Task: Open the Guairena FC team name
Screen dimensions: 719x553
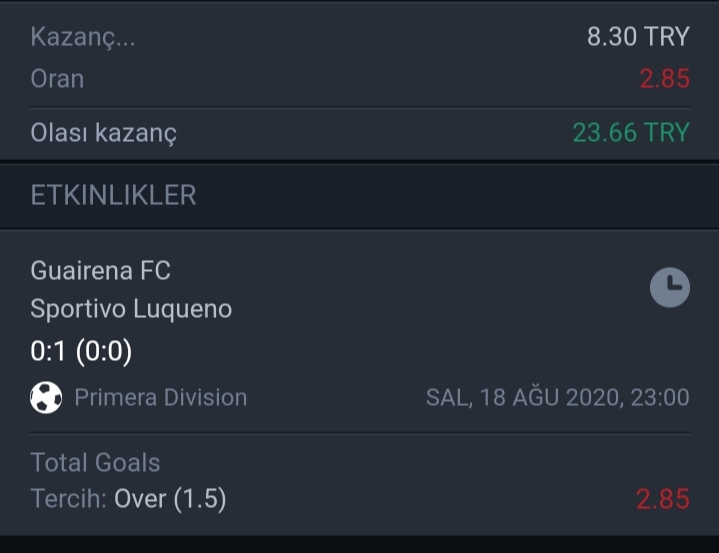Action: (100, 271)
